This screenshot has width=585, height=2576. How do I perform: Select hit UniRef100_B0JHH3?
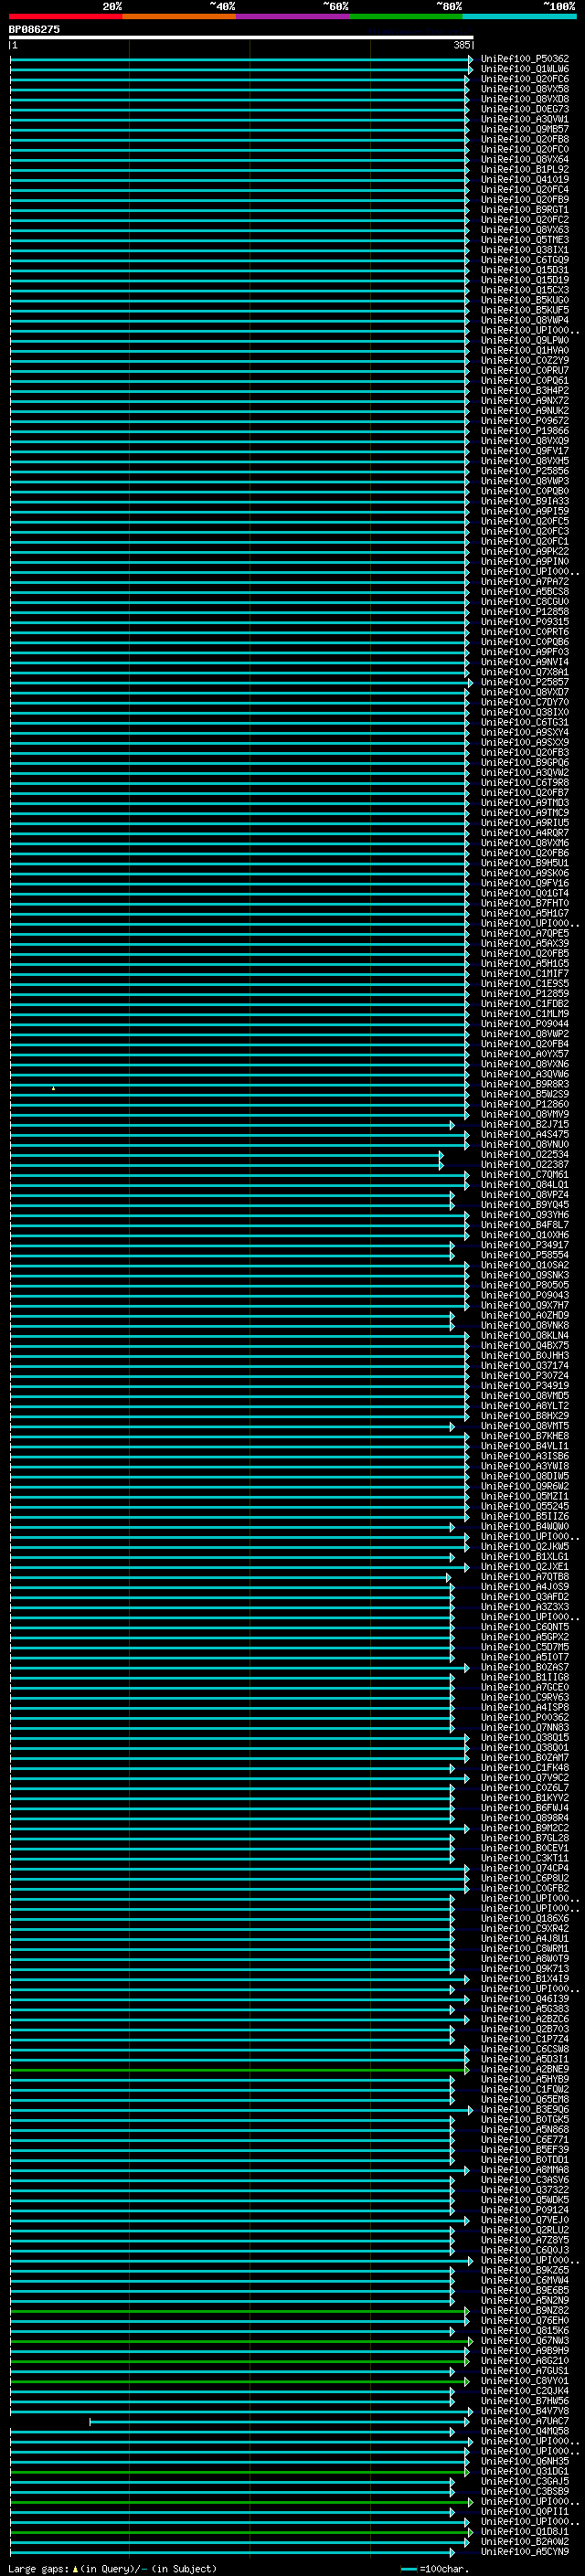point(525,1355)
